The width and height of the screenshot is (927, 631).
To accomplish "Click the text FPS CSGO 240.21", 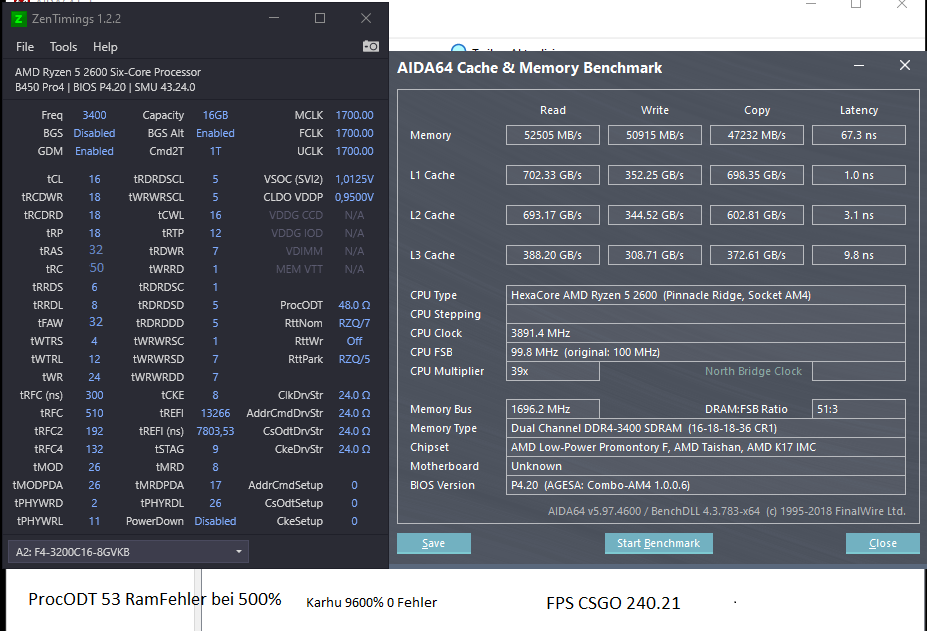I will (613, 603).
